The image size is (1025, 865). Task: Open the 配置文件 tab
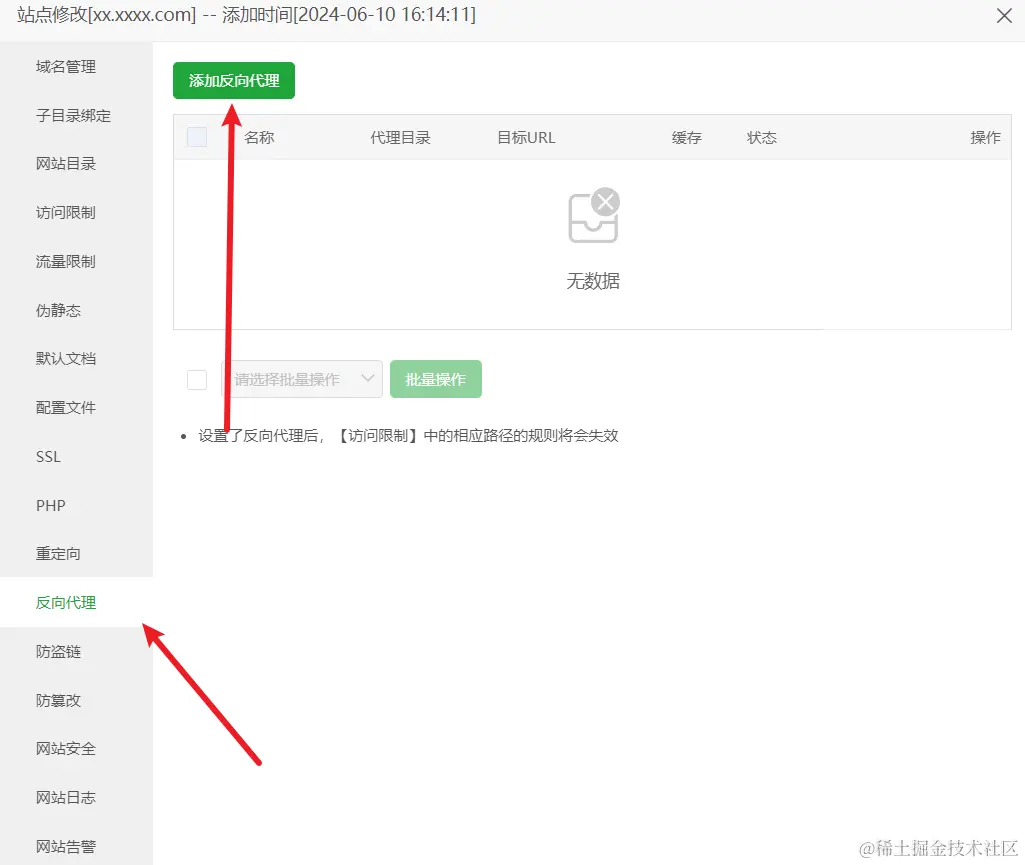(66, 408)
